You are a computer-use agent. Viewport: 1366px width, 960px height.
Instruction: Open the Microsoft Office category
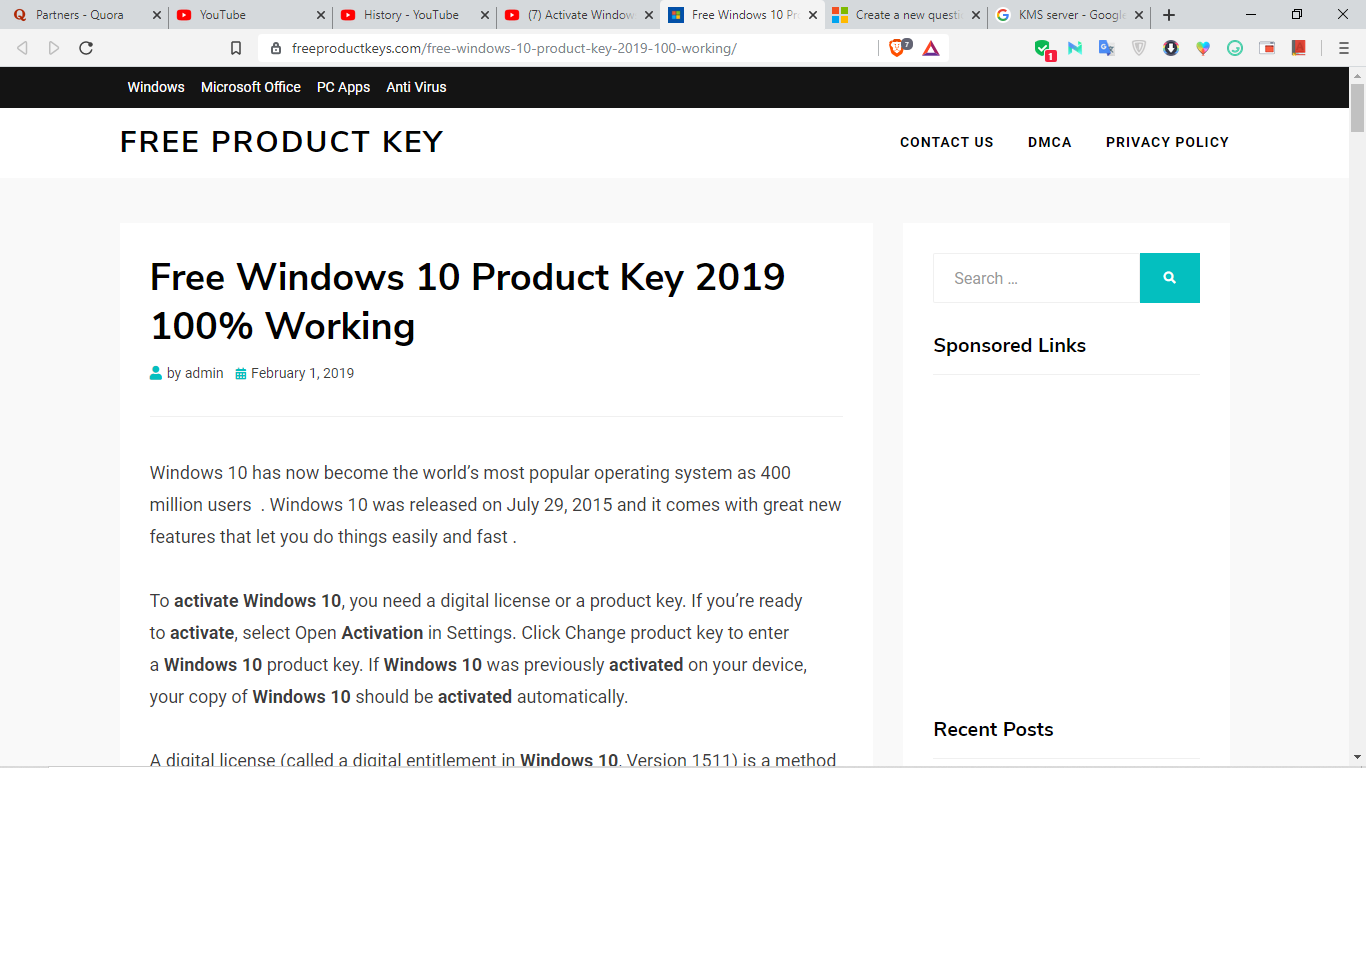pyautogui.click(x=251, y=87)
